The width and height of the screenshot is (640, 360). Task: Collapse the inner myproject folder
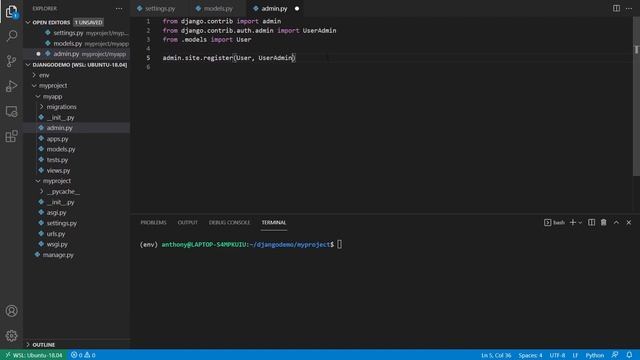(x=38, y=181)
